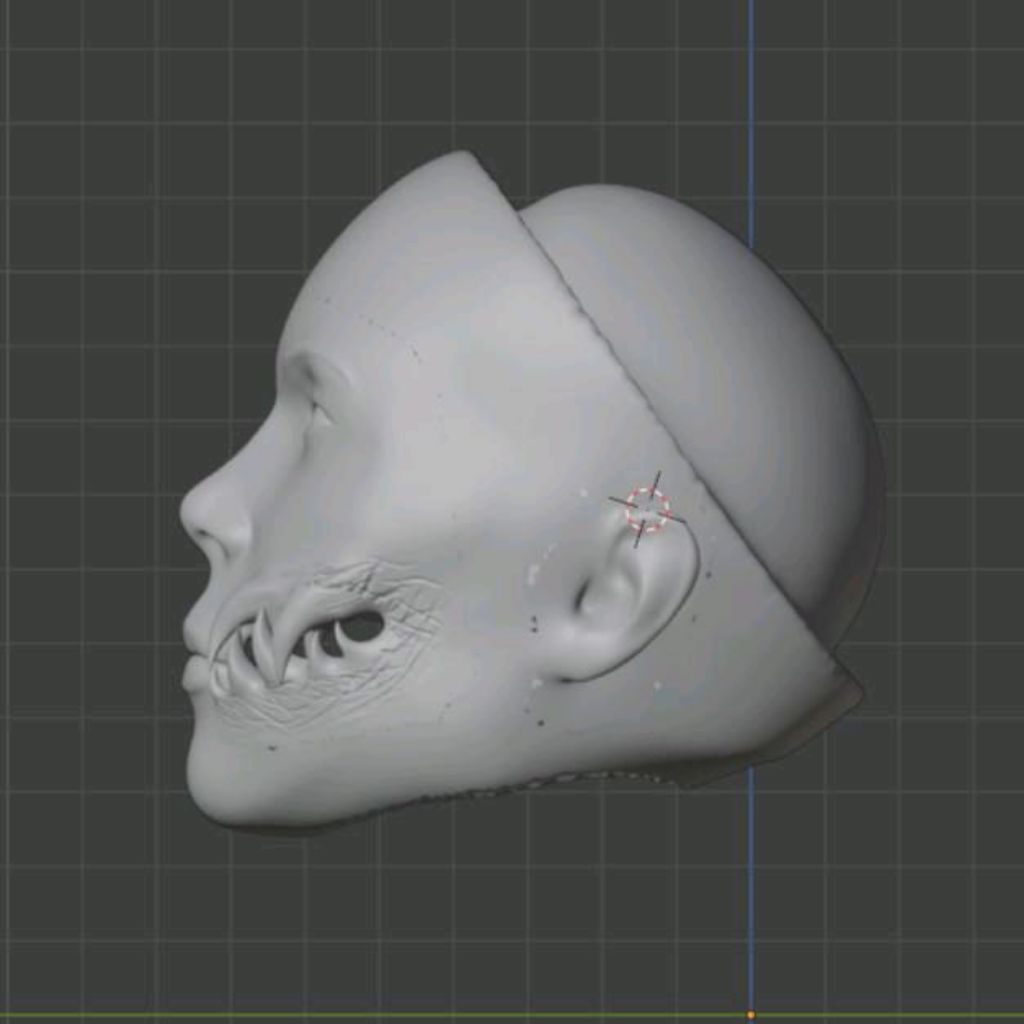The width and height of the screenshot is (1024, 1024).
Task: Click the eye of the head model
Action: (x=318, y=410)
